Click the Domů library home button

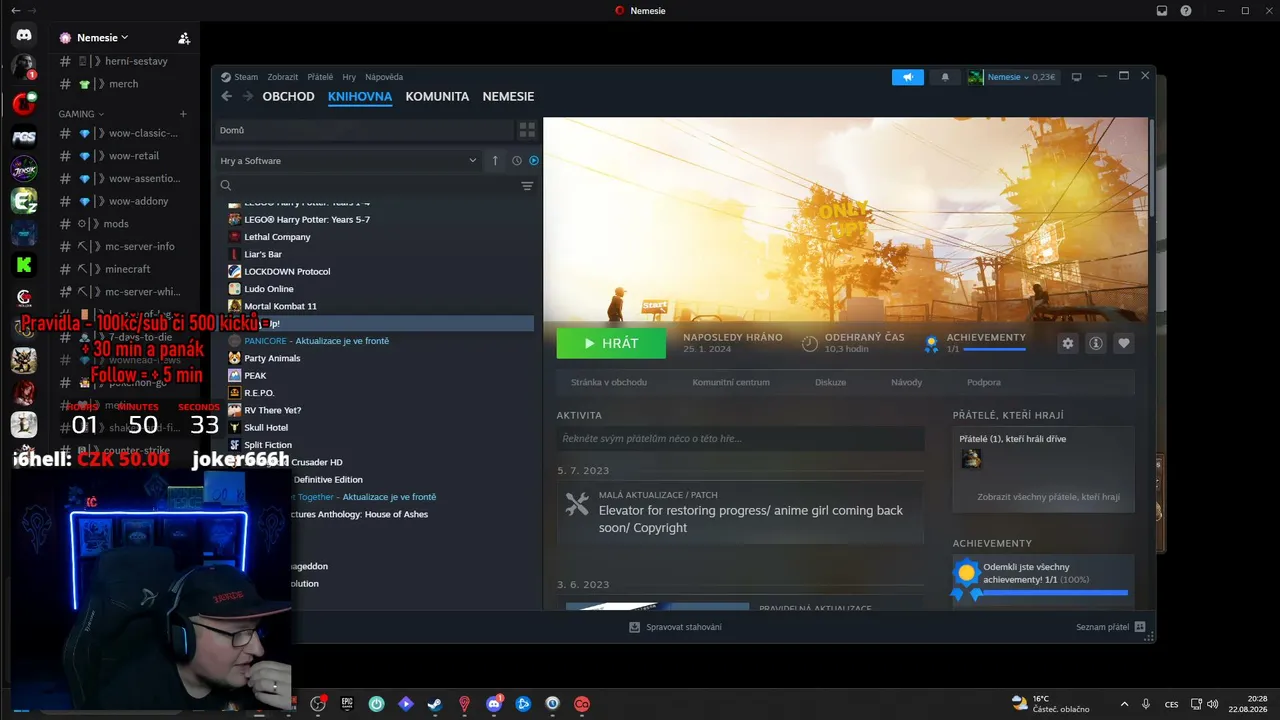point(365,130)
